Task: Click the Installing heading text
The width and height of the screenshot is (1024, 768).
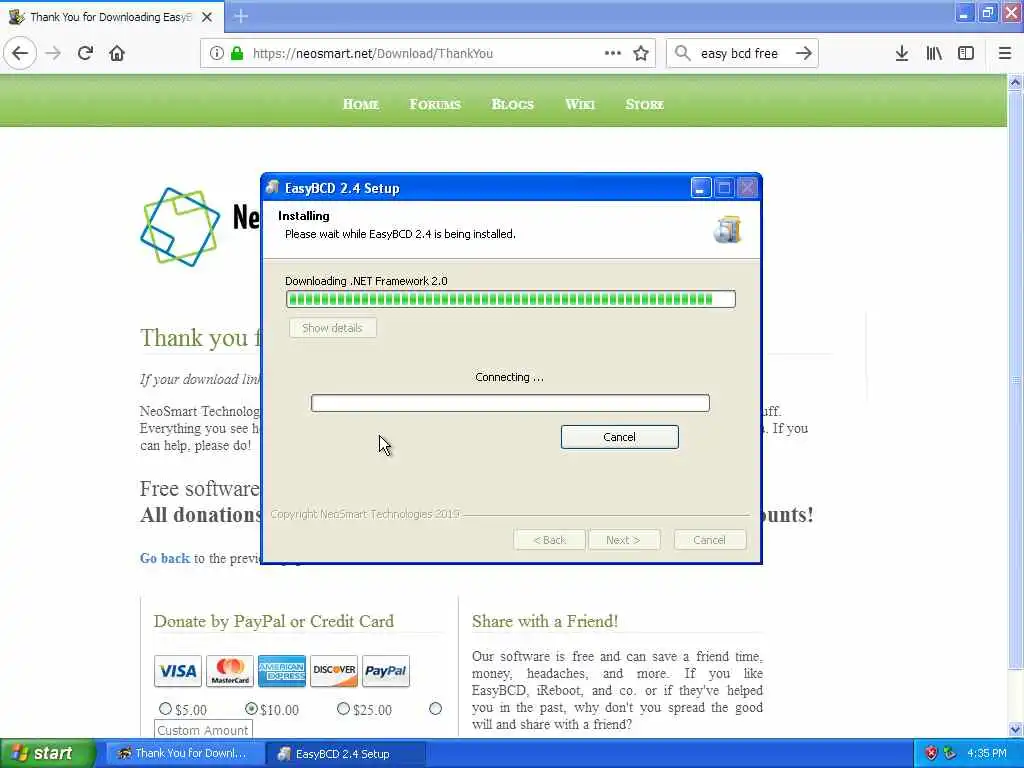Action: click(x=304, y=216)
